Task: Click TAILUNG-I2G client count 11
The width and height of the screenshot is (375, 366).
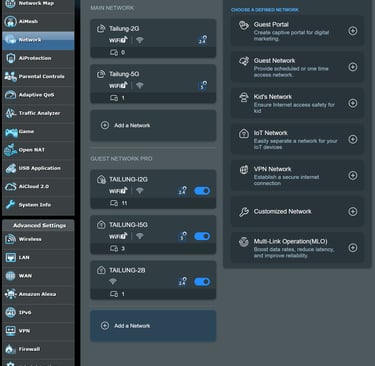Action: click(124, 203)
